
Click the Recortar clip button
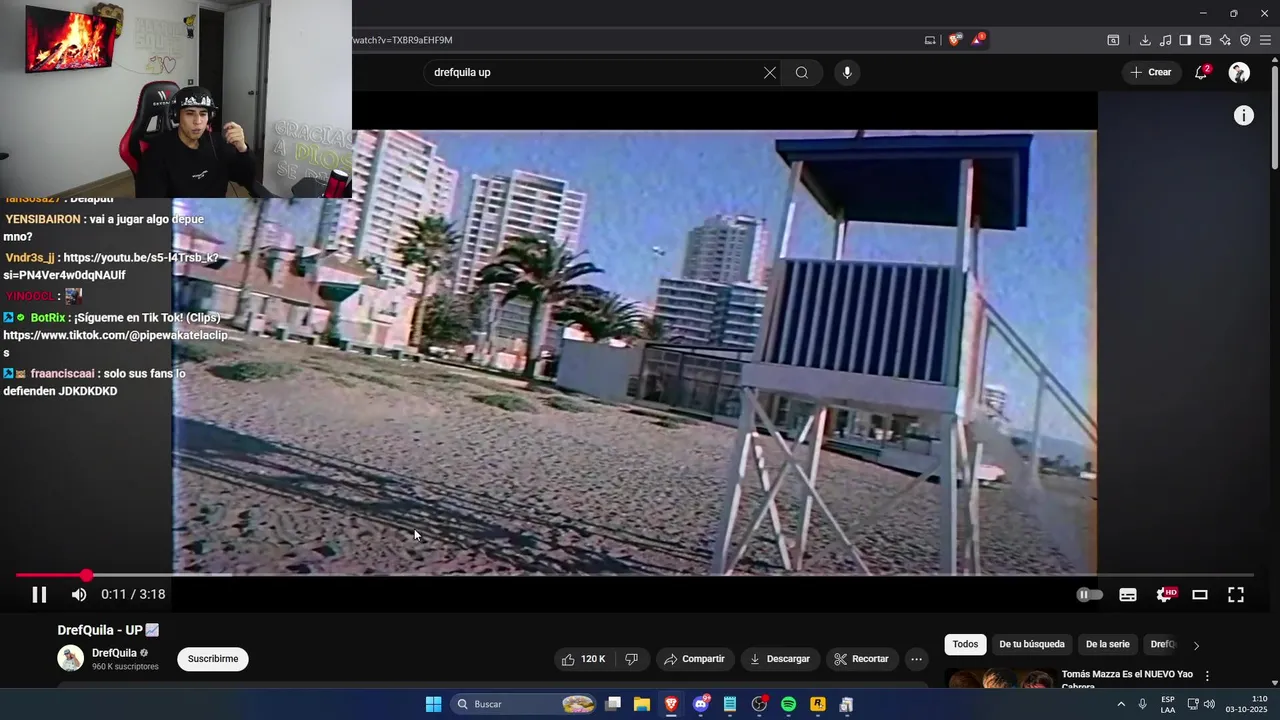pyautogui.click(x=861, y=659)
